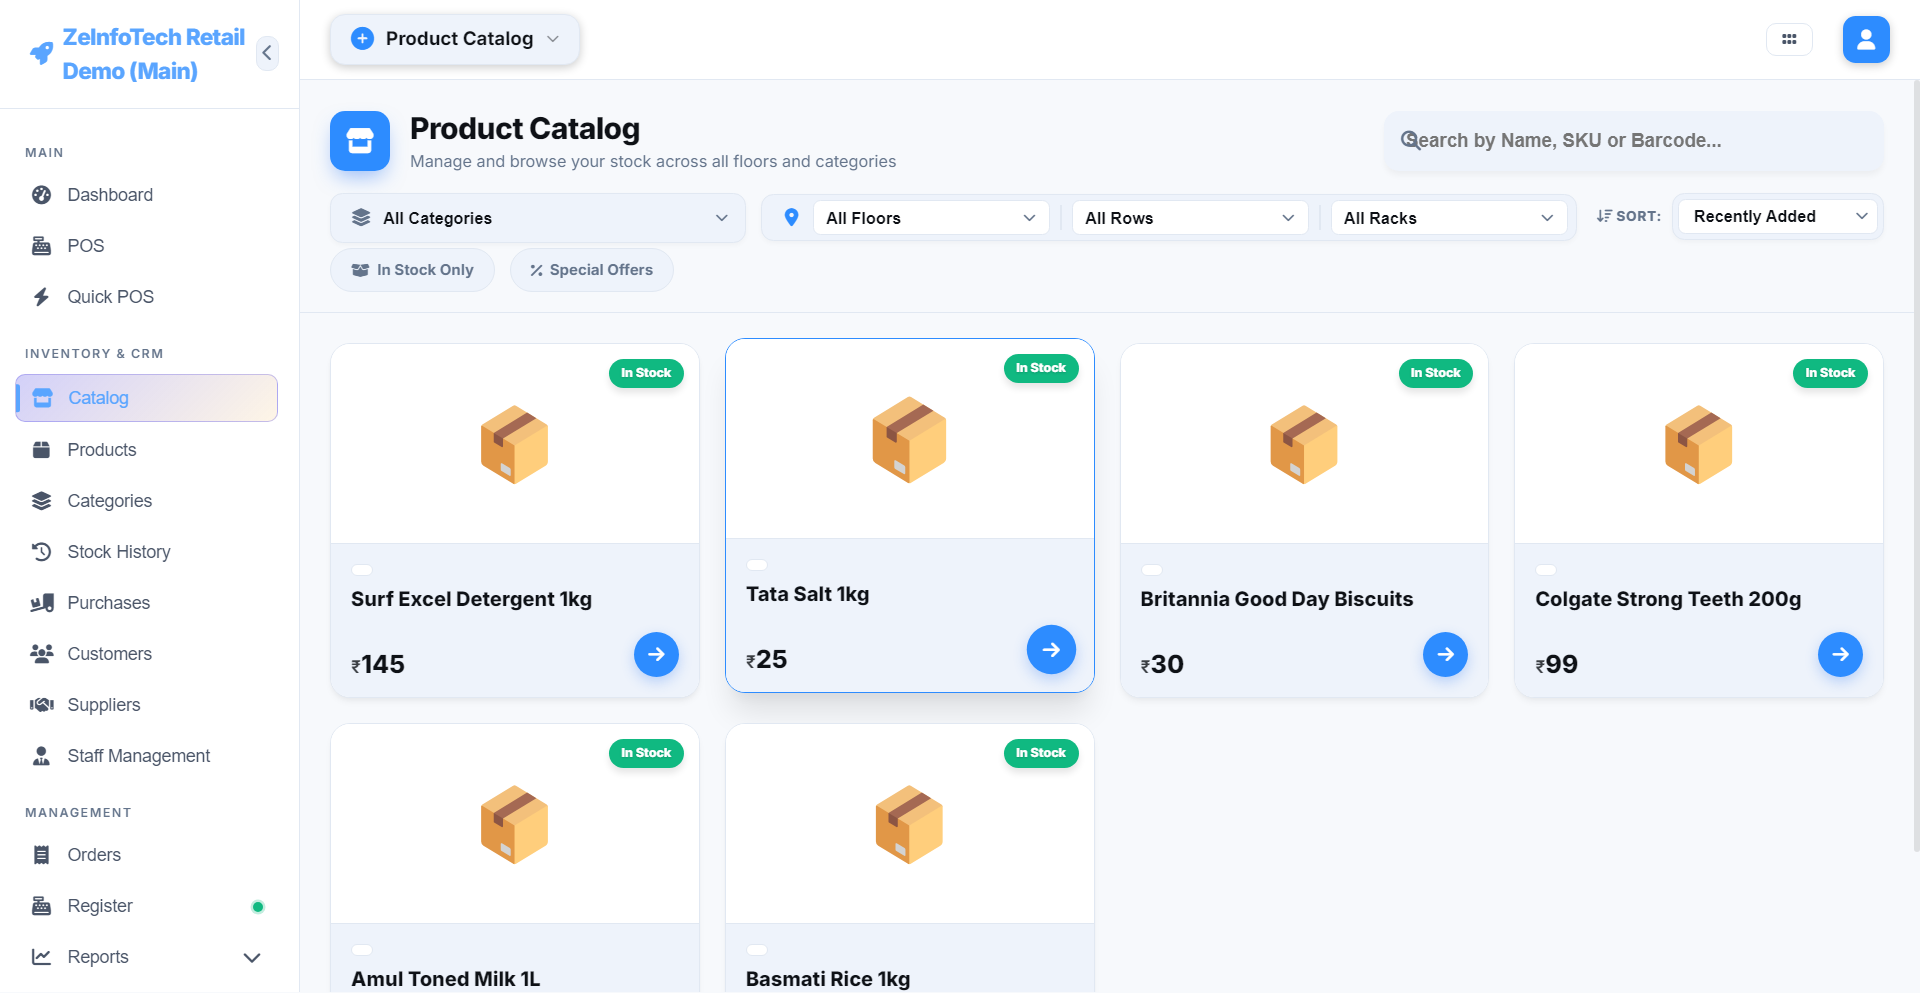Focus the Search by Name, SKU or Barcode field
The height and width of the screenshot is (993, 1920).
point(1634,141)
